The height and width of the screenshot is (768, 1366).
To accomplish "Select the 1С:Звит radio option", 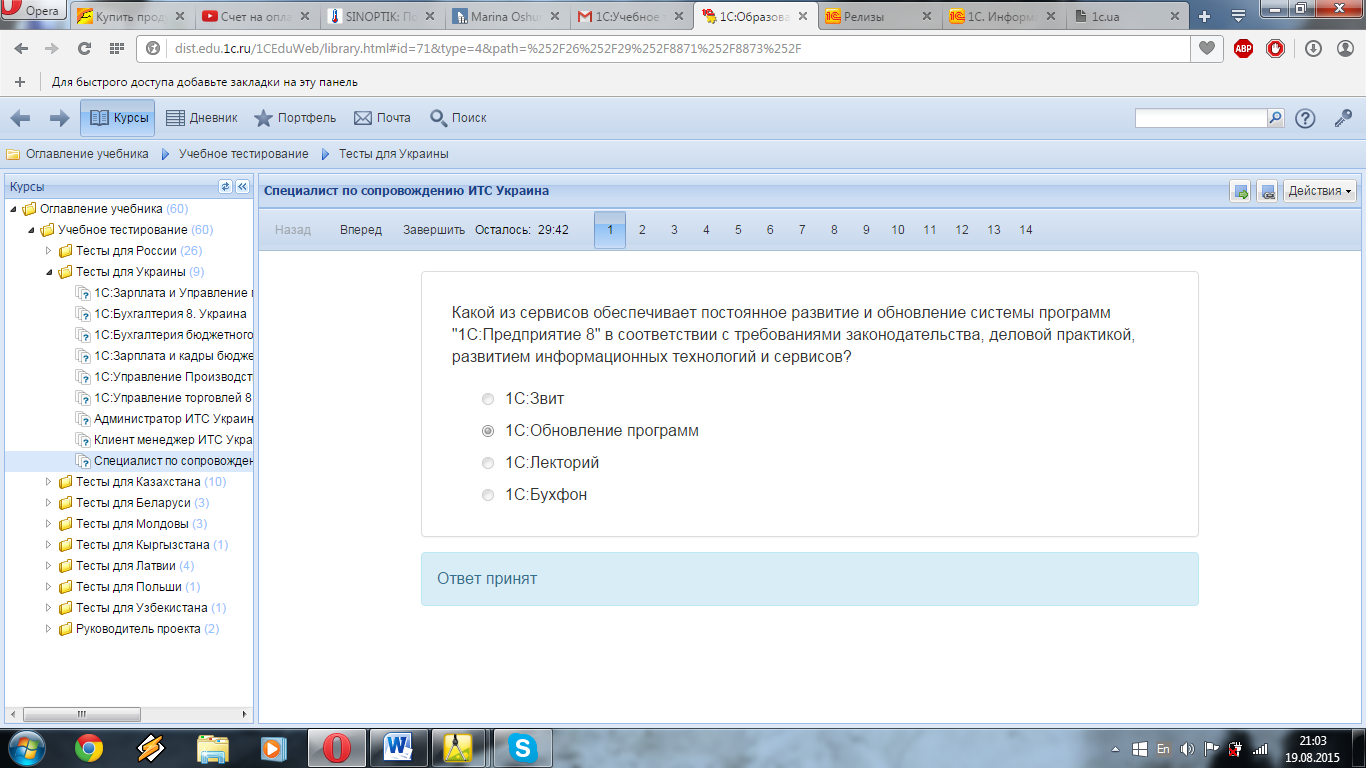I will coord(488,399).
